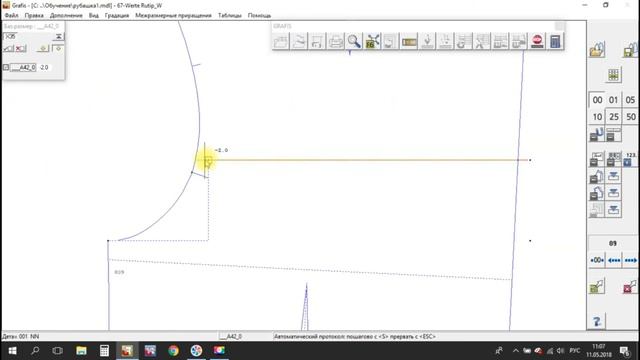Open File Explorer from taskbar
Viewport: 640px width, 360px height.
click(x=81, y=351)
